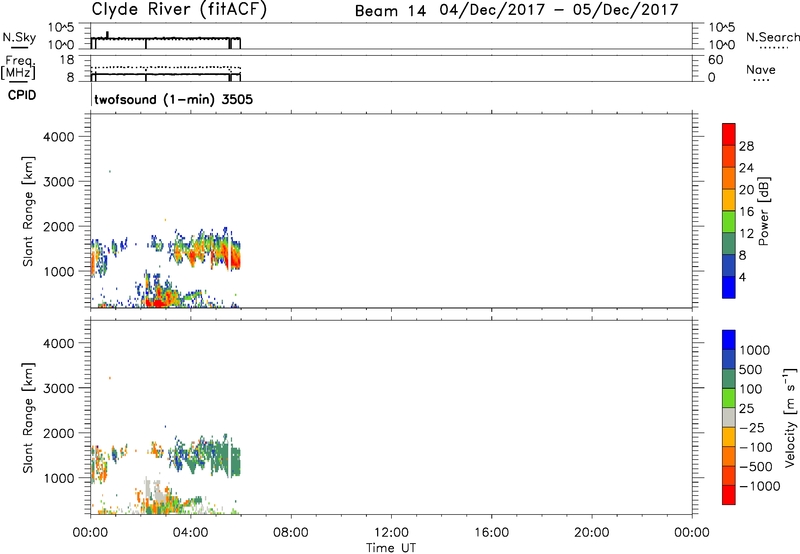Click the '4000' tick on power panel axis
The height and width of the screenshot is (554, 800).
coord(59,137)
